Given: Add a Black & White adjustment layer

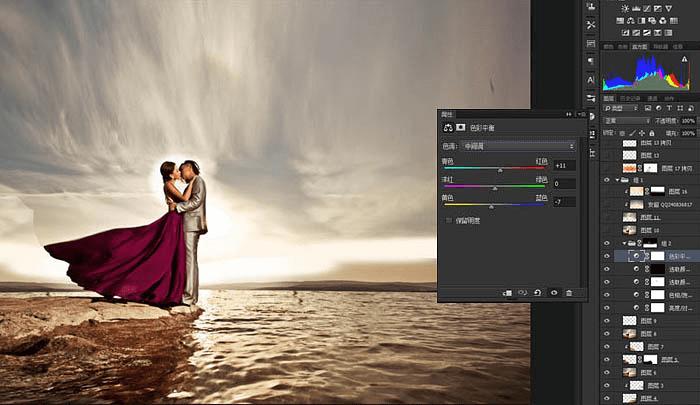Looking at the screenshot, I should click(642, 21).
